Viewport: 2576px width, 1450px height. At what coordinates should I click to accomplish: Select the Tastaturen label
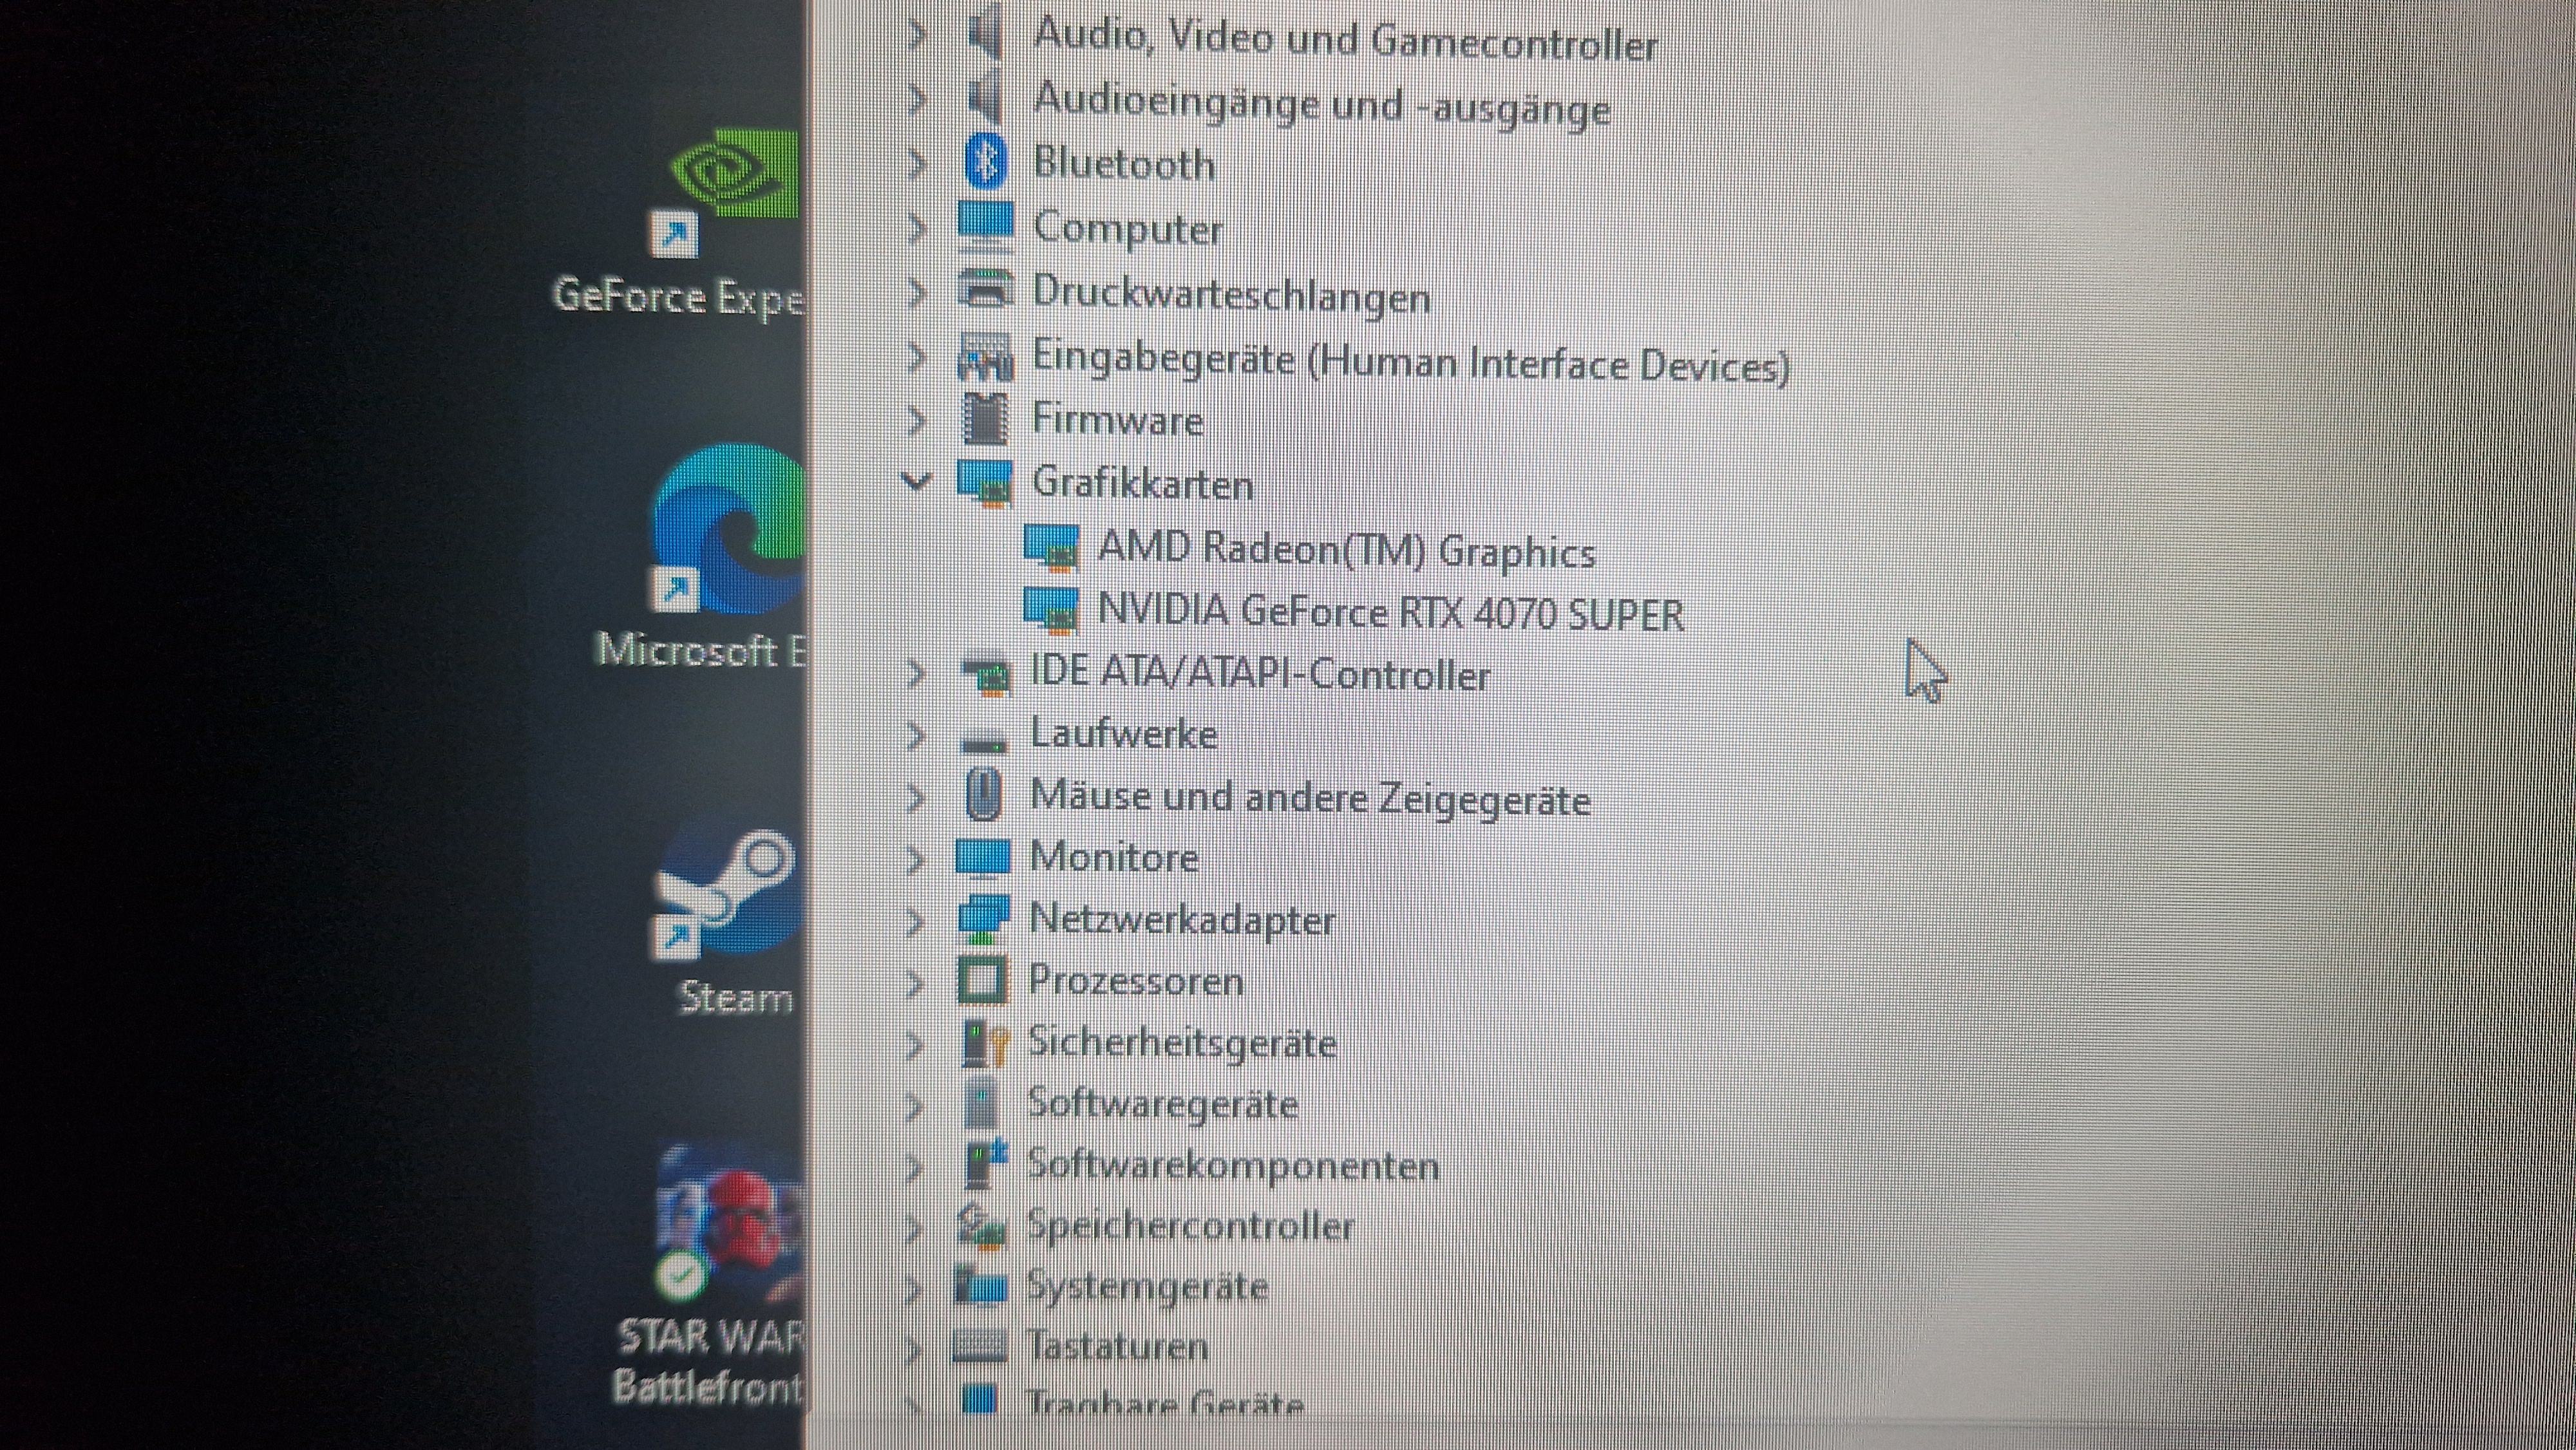tap(1117, 1346)
